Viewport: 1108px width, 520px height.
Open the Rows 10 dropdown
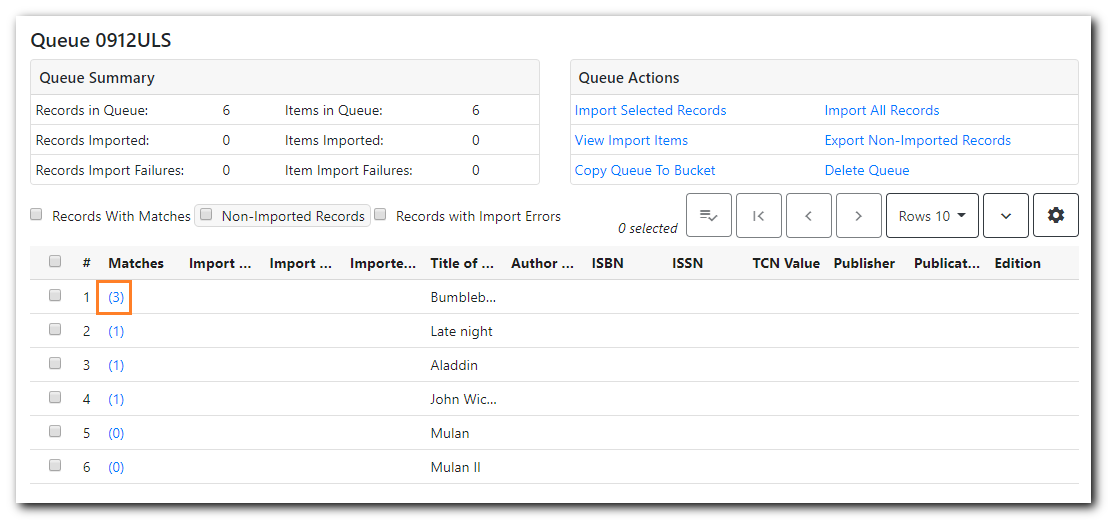[932, 215]
